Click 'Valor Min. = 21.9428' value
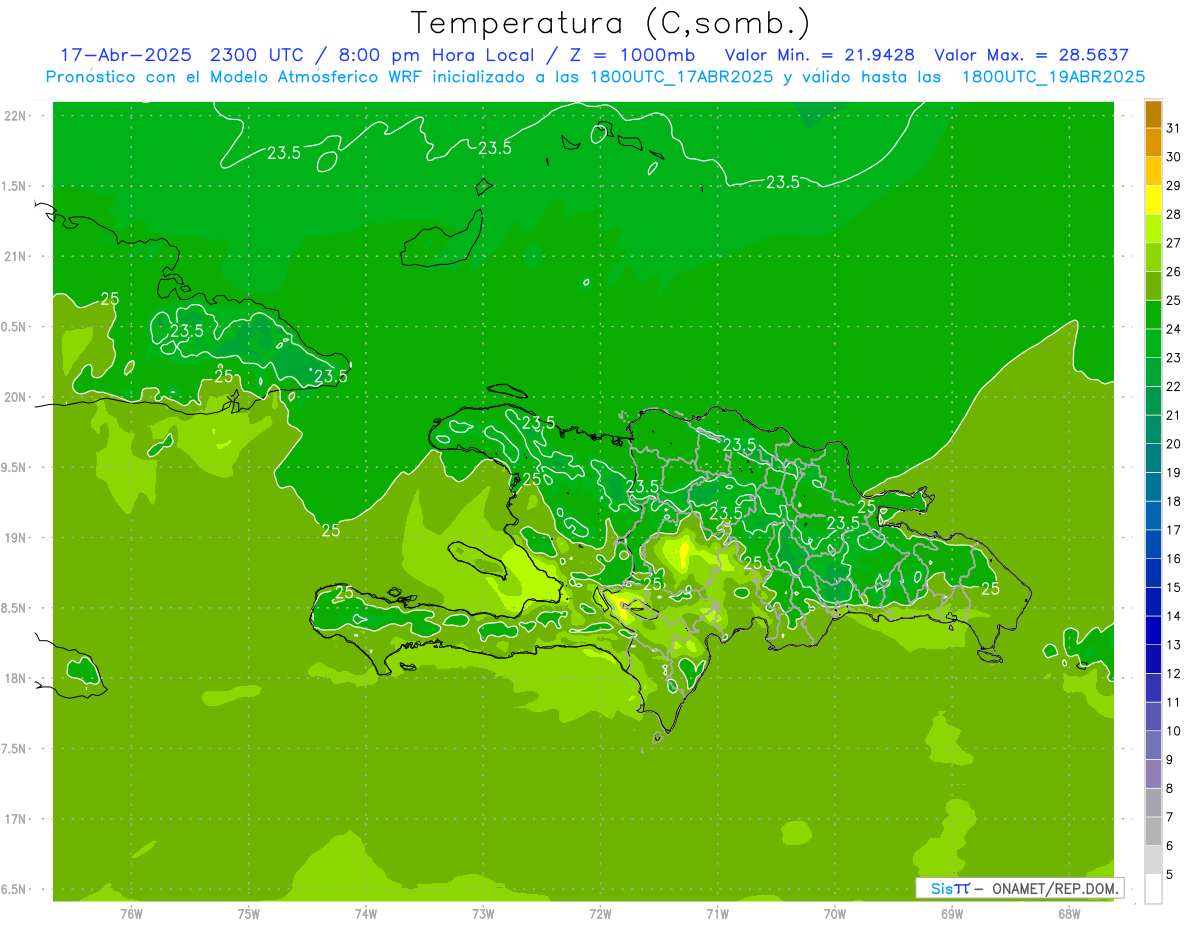1200x927 pixels. point(819,55)
